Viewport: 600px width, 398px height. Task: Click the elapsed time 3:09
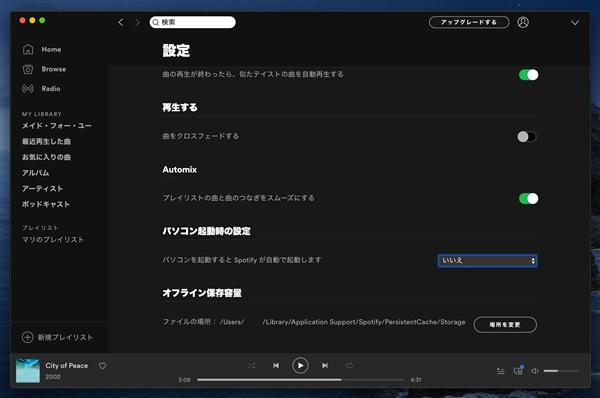coord(184,380)
